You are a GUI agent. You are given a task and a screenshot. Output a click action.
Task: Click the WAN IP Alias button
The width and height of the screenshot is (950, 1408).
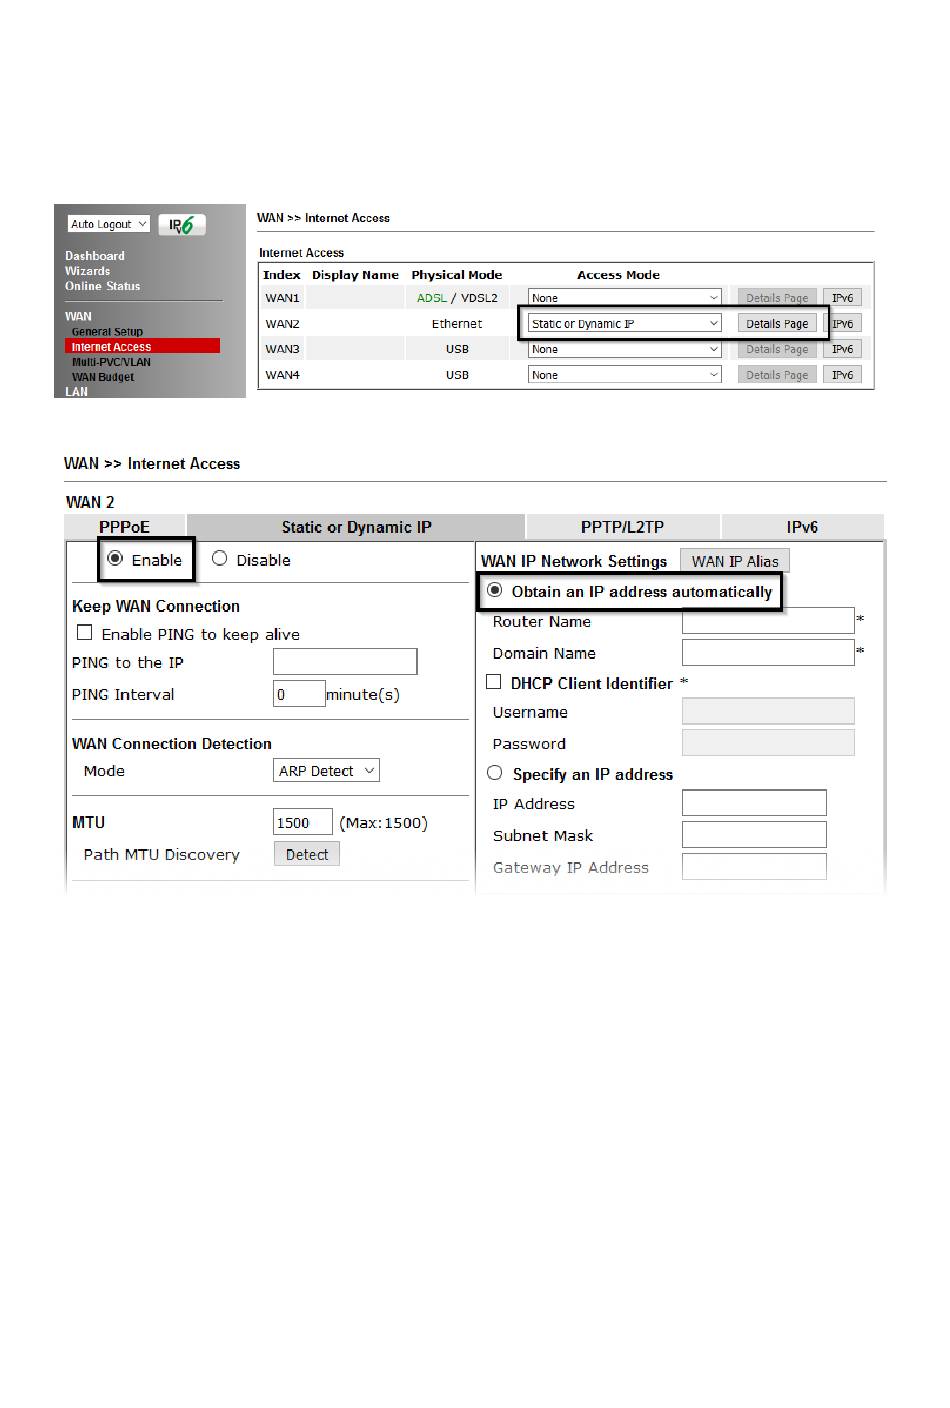click(735, 561)
